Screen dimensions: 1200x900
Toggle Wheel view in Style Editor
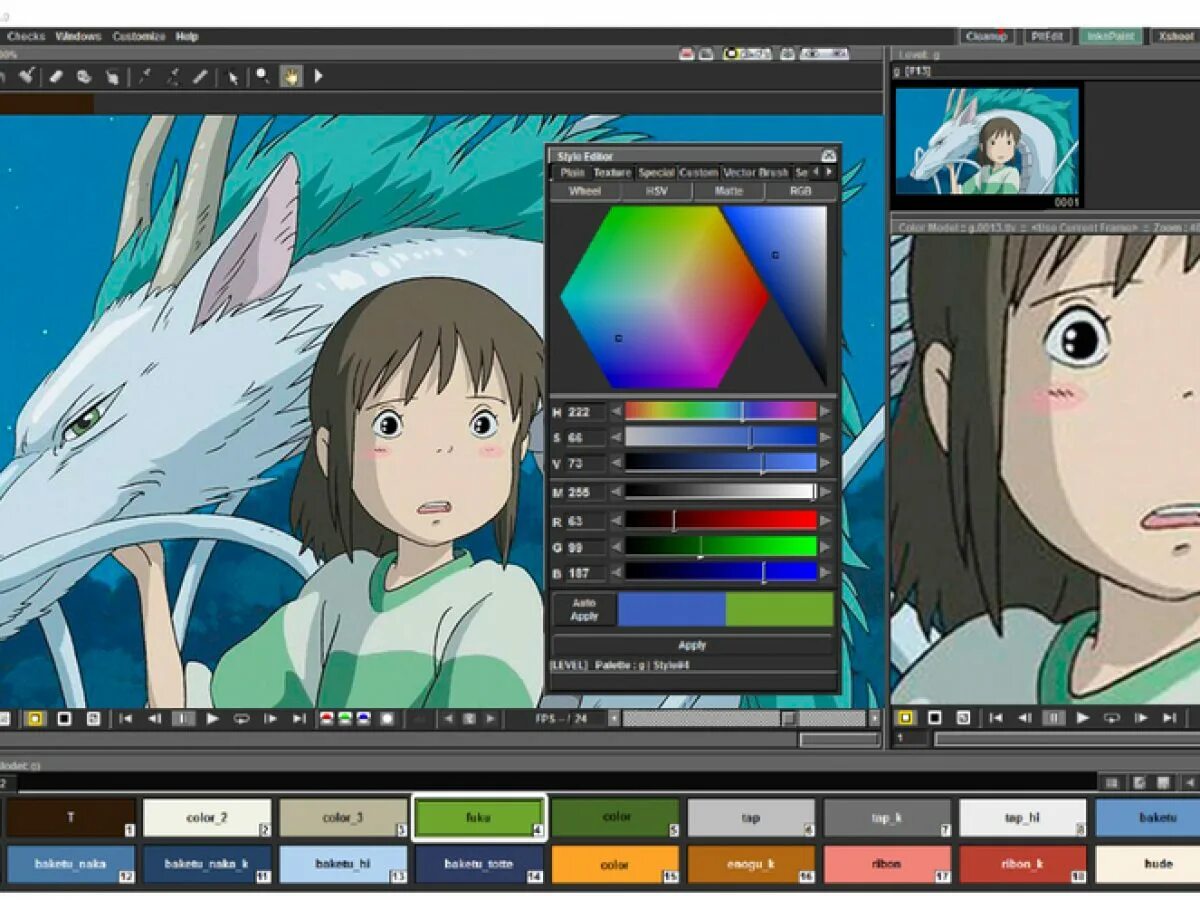pos(585,191)
